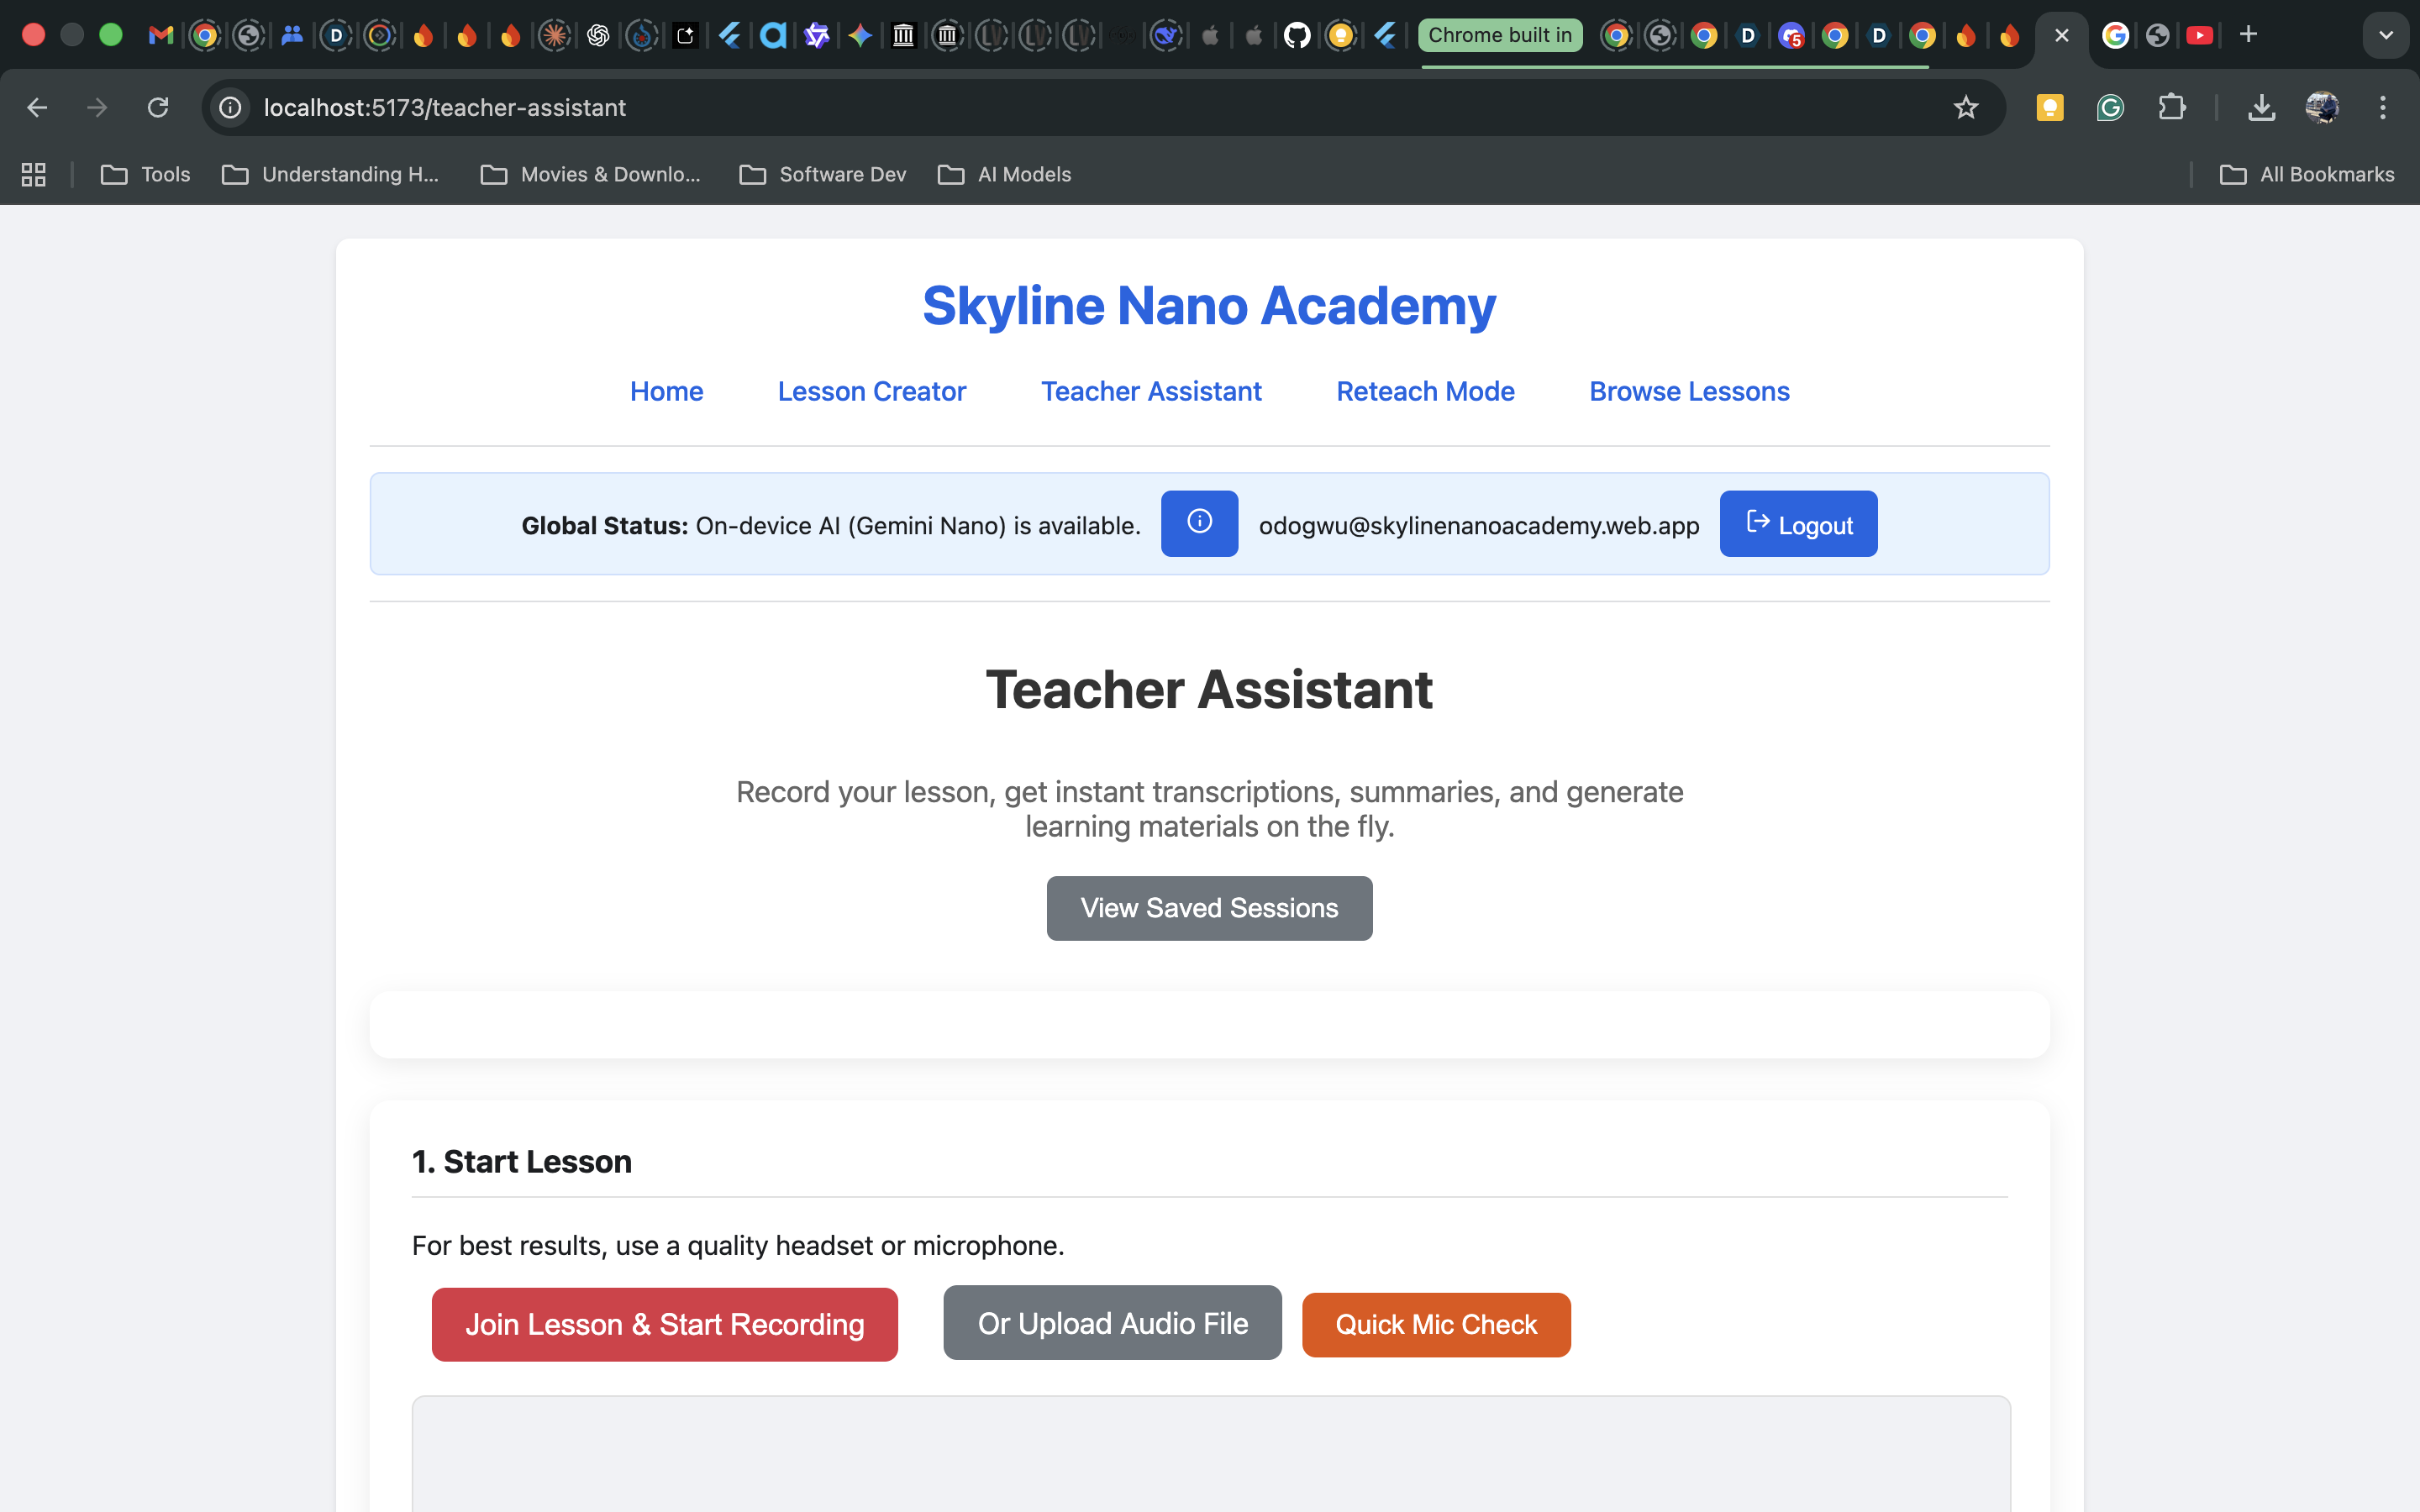The height and width of the screenshot is (1512, 2420).
Task: Switch to Reteach Mode in navigation
Action: (x=1425, y=391)
